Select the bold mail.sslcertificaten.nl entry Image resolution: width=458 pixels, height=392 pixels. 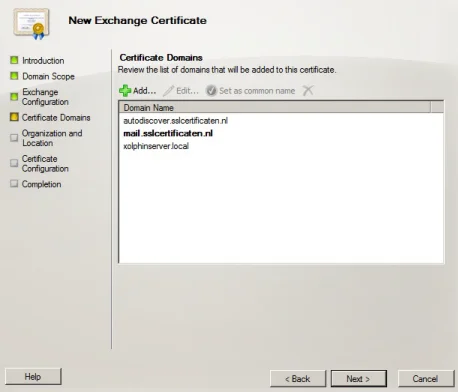click(x=168, y=133)
